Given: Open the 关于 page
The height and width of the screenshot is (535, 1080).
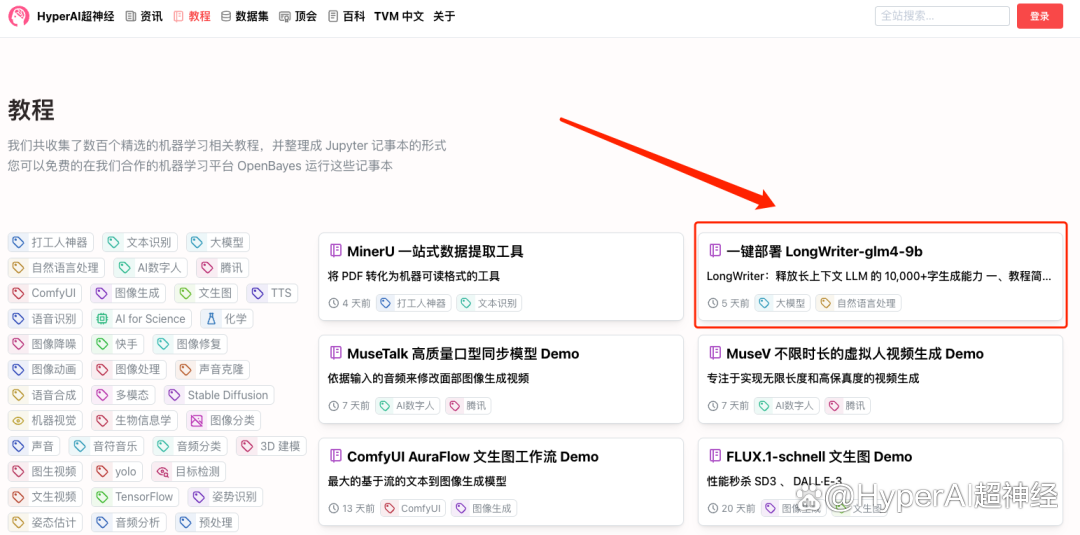Looking at the screenshot, I should coord(444,16).
